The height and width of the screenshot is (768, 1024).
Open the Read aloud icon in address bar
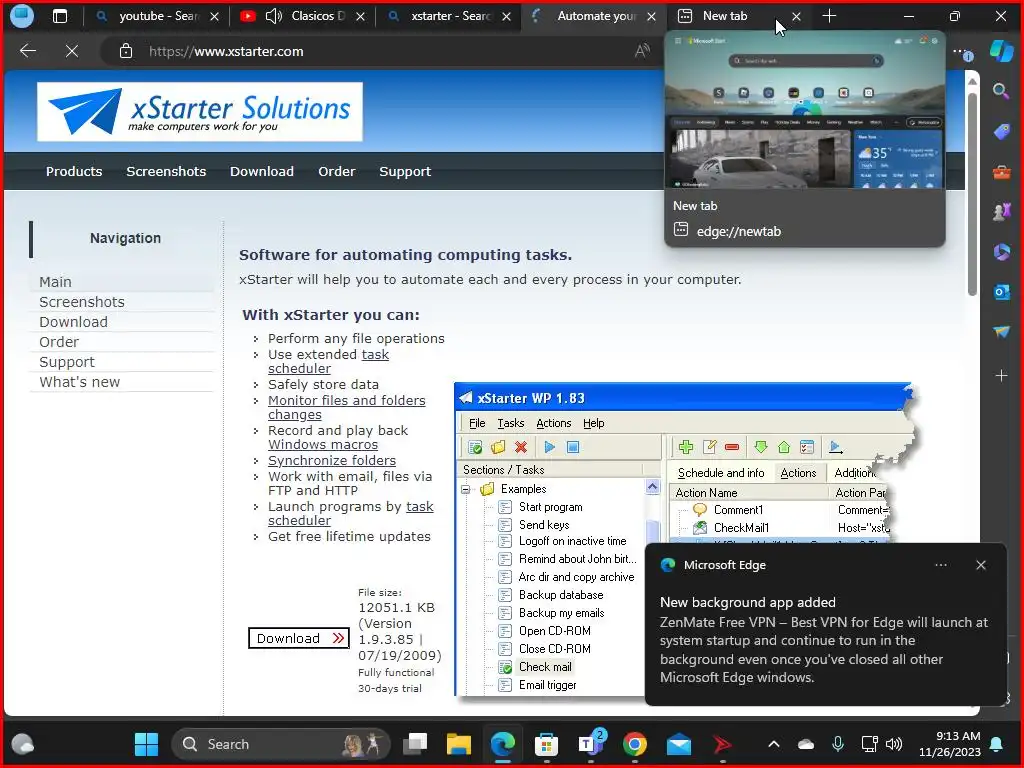pos(643,51)
